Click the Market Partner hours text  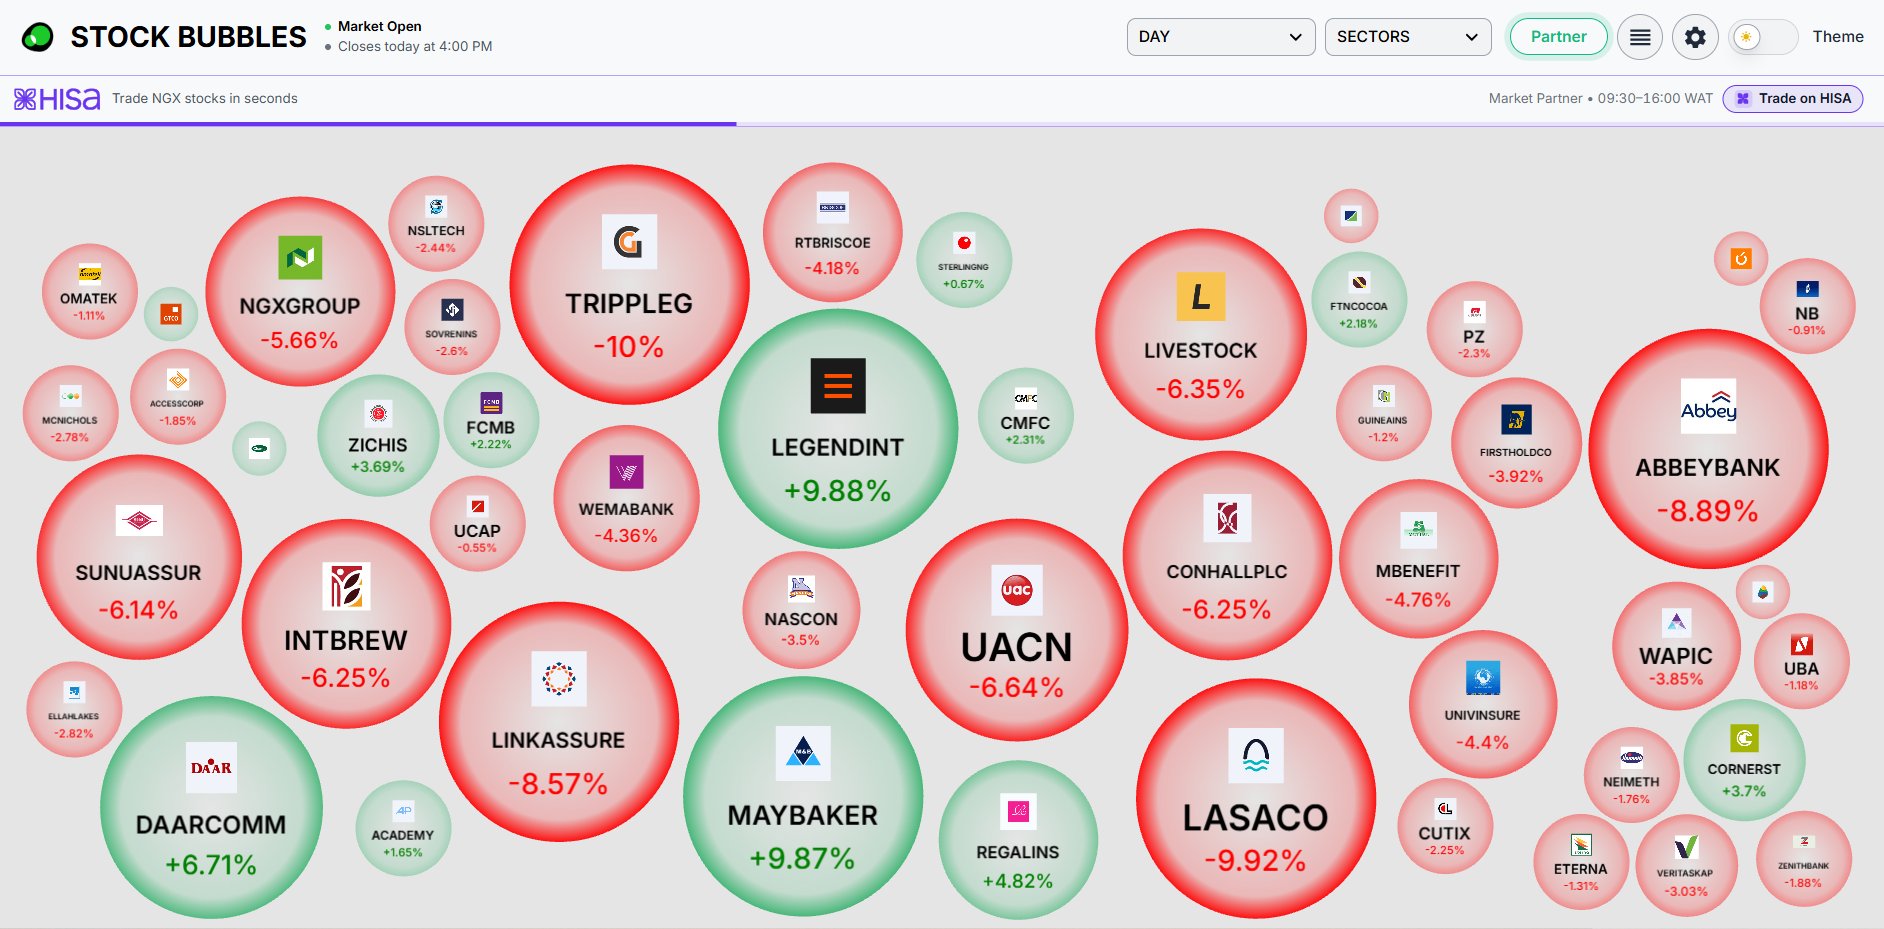(x=1600, y=98)
